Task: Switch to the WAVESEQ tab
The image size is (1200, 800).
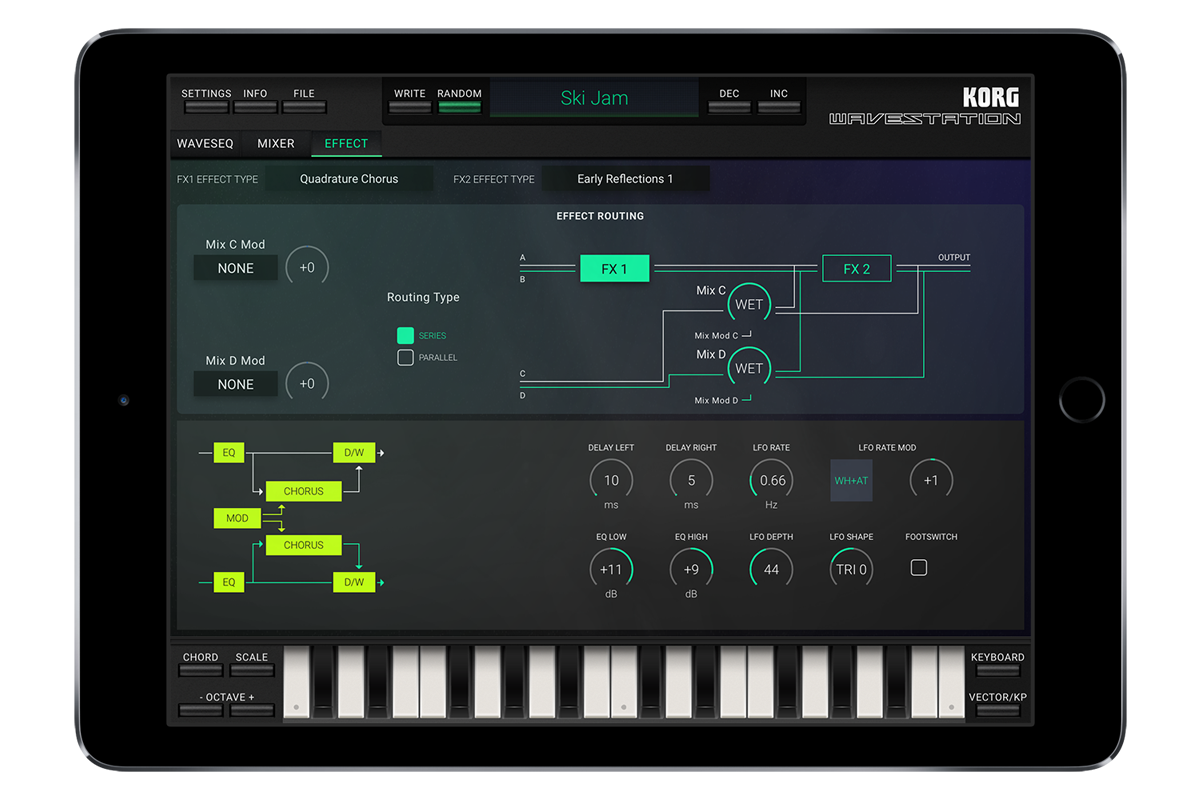Action: tap(205, 144)
